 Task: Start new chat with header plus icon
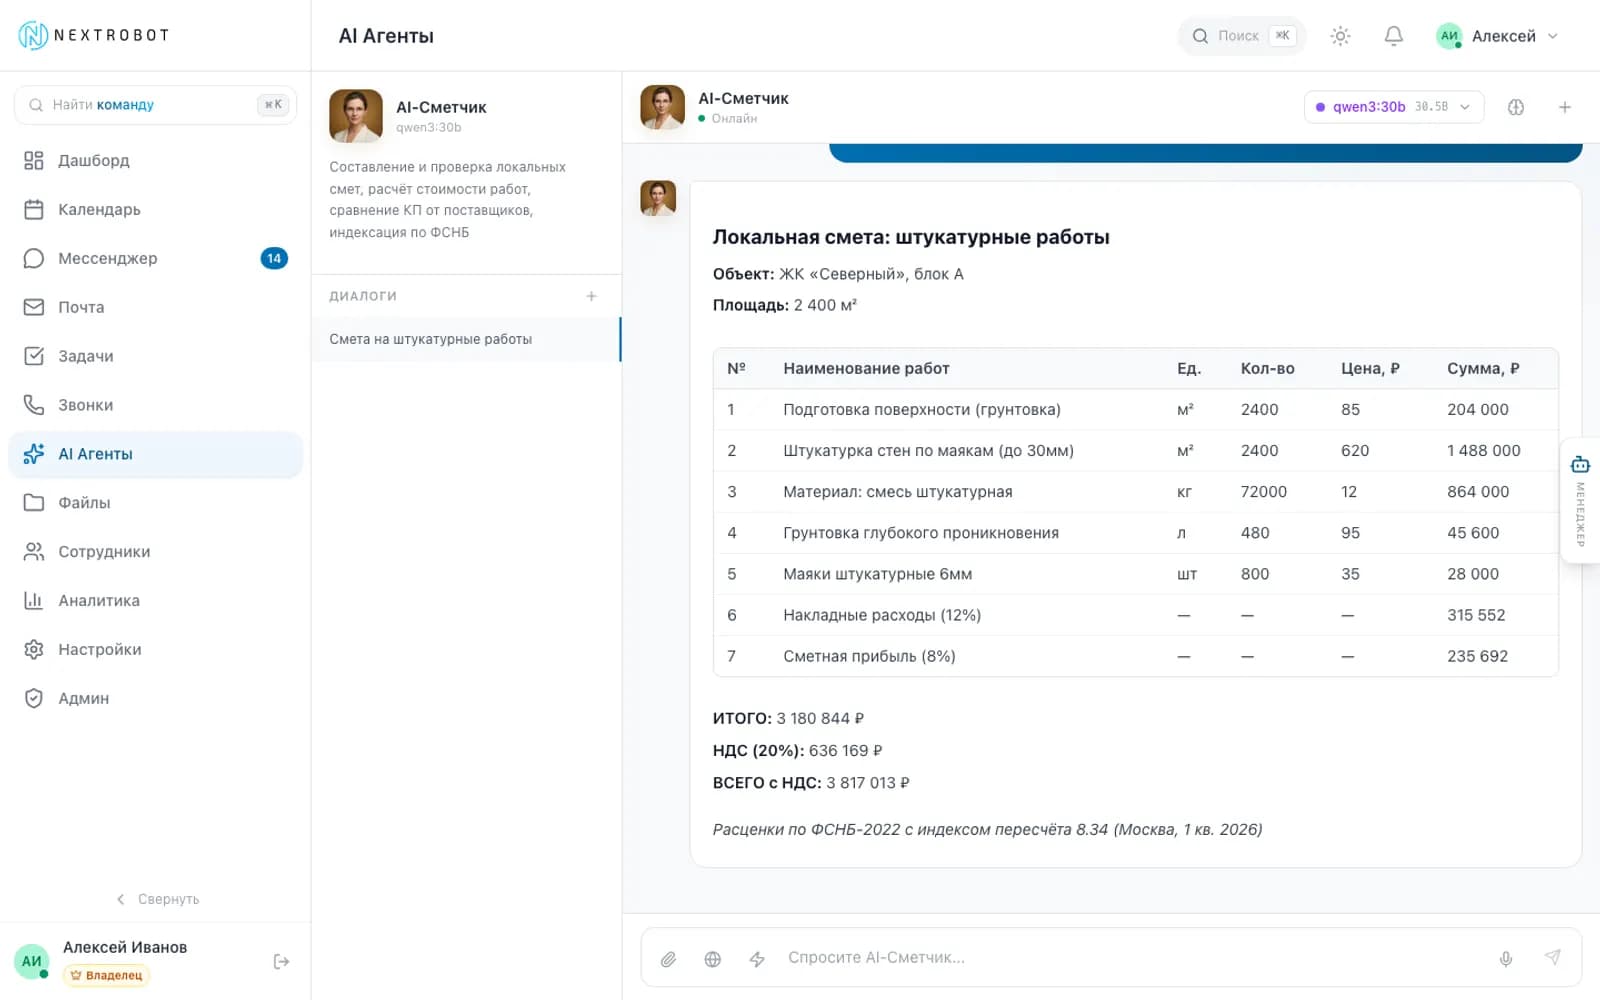coord(1565,107)
